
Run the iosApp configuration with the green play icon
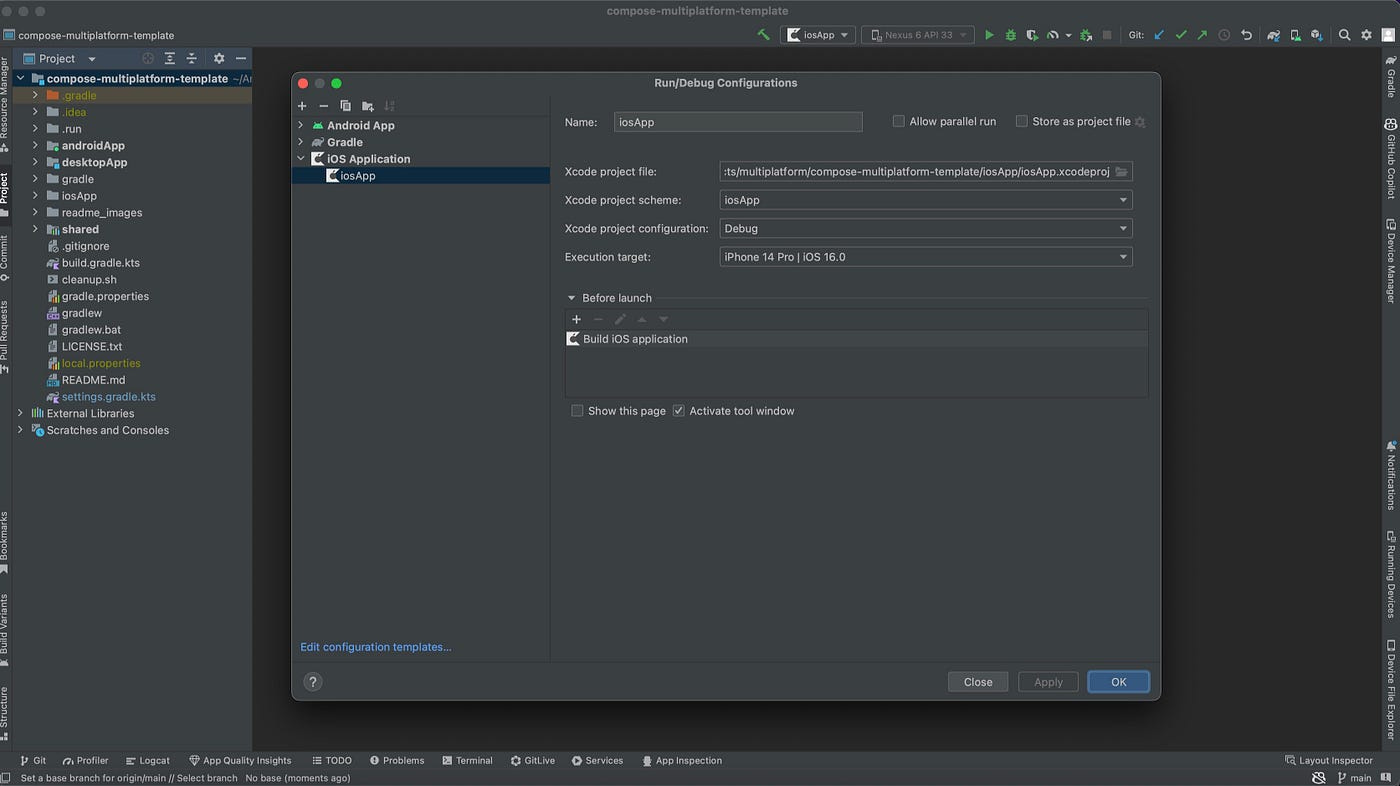tap(989, 35)
